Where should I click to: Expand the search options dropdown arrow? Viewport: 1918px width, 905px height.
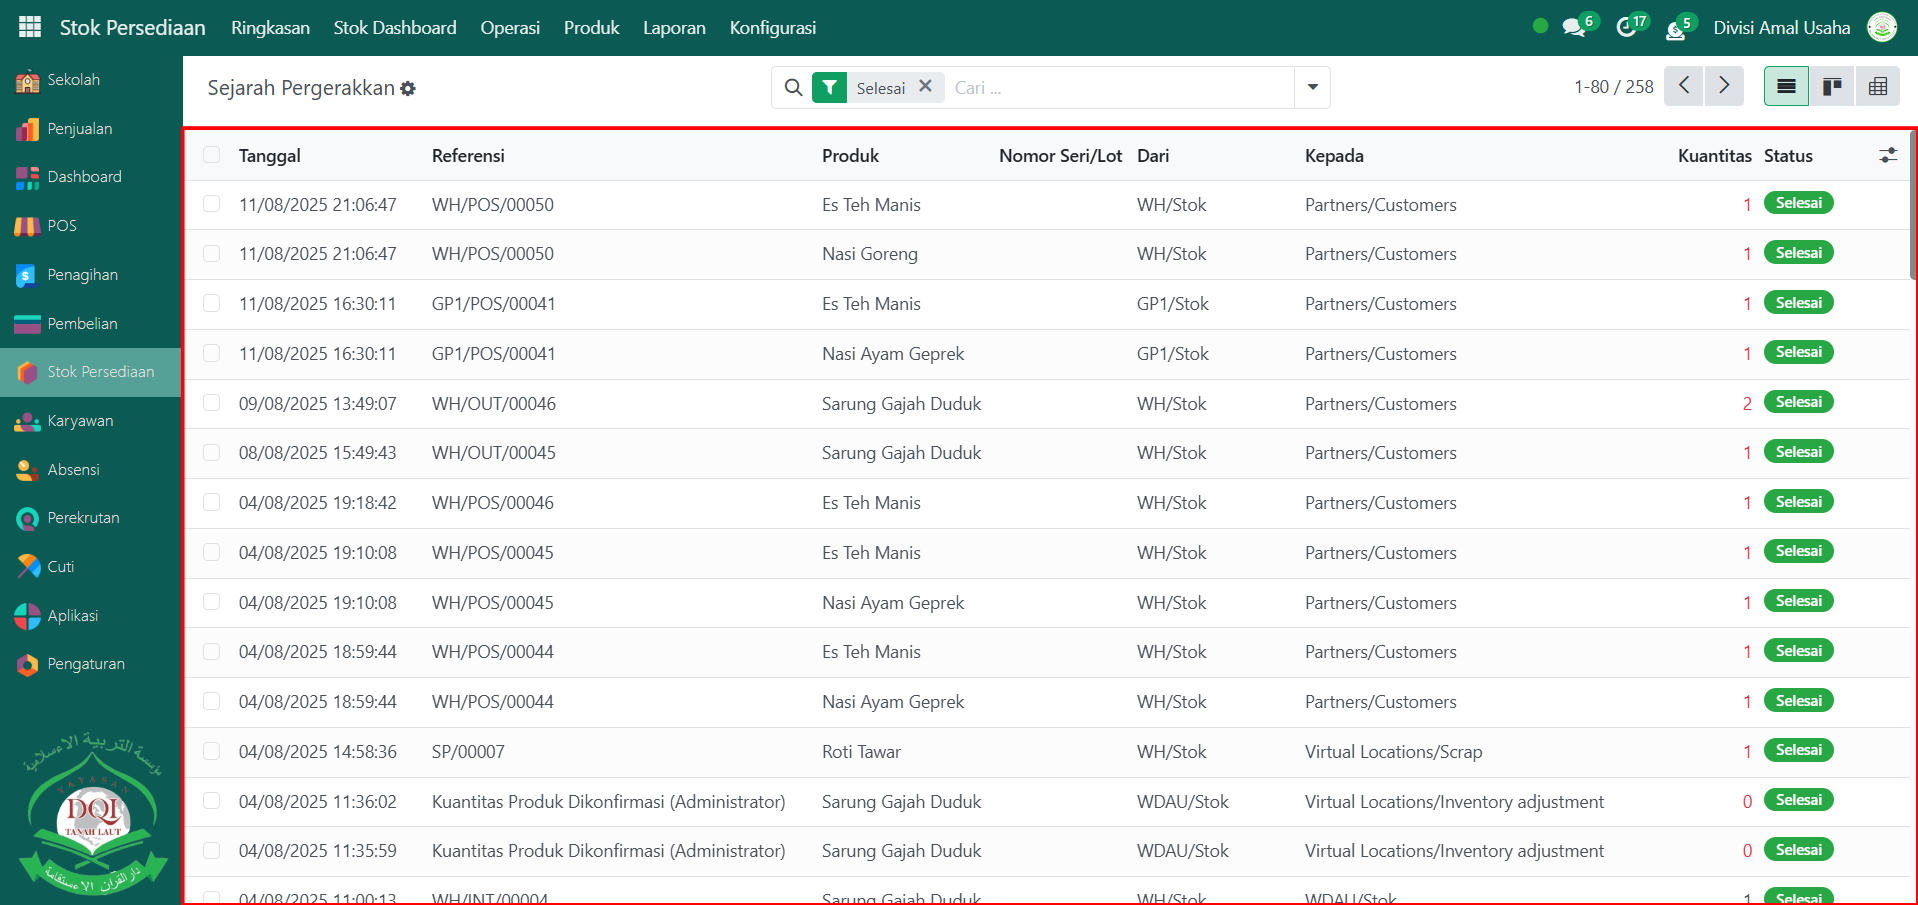1312,87
